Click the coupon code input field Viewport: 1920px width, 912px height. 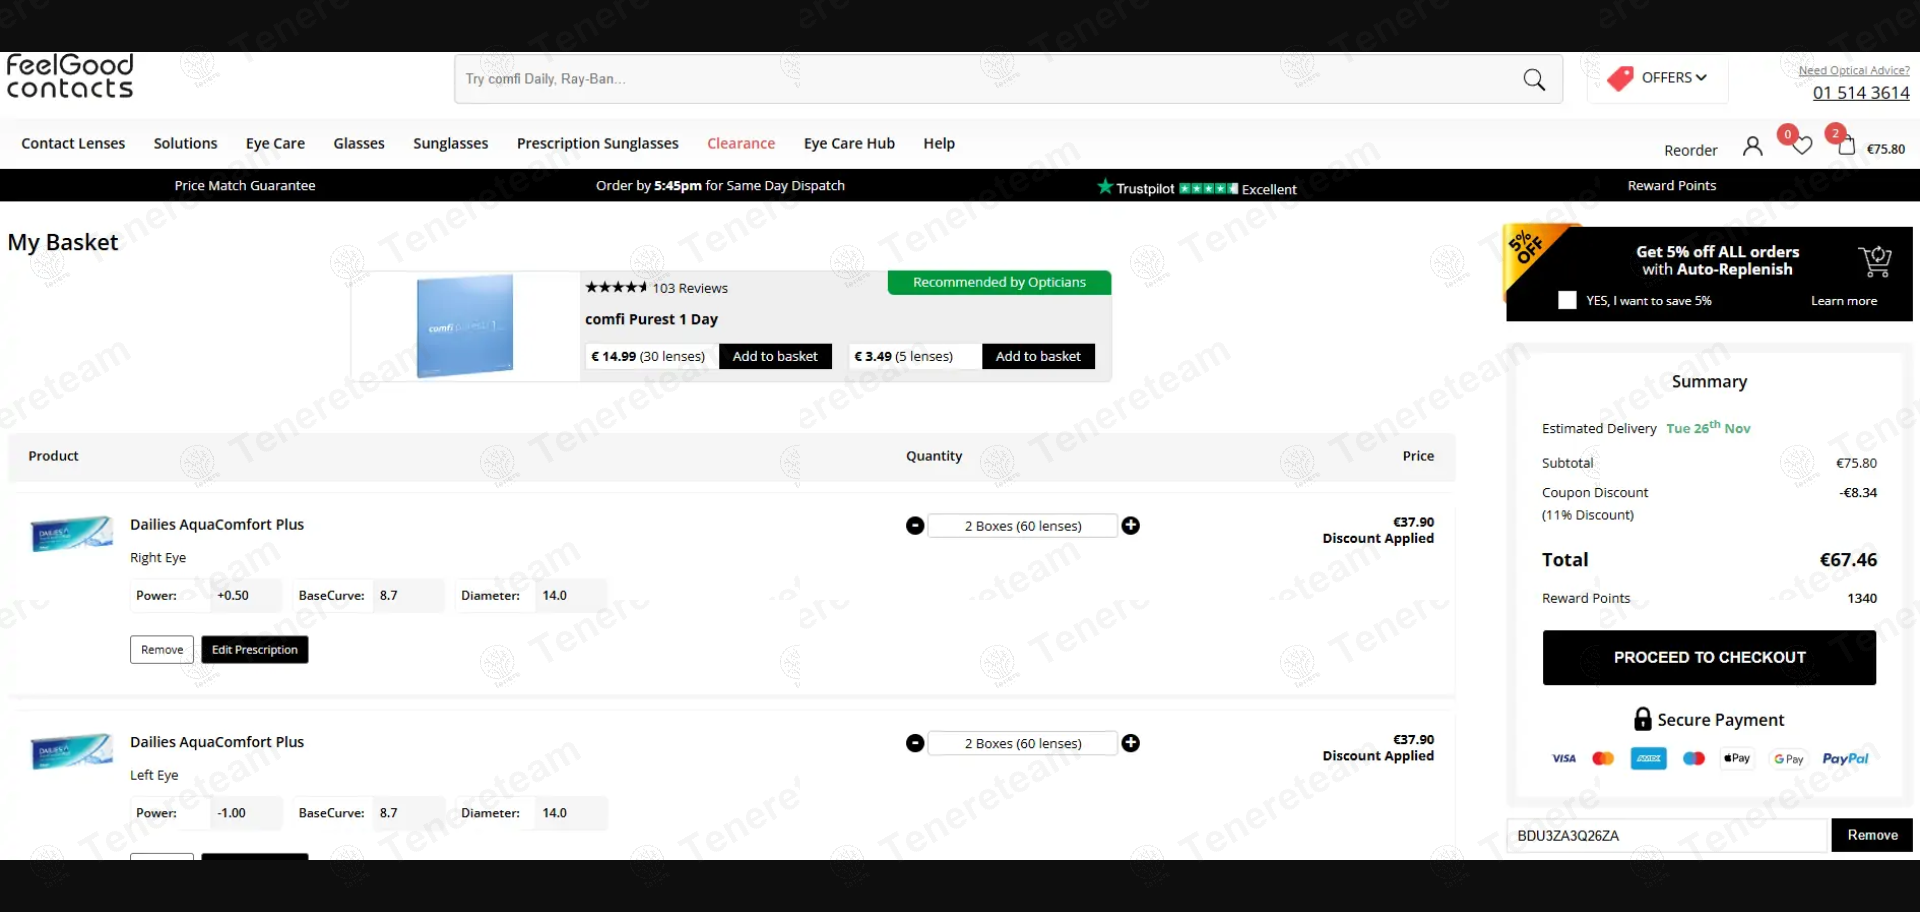1667,835
